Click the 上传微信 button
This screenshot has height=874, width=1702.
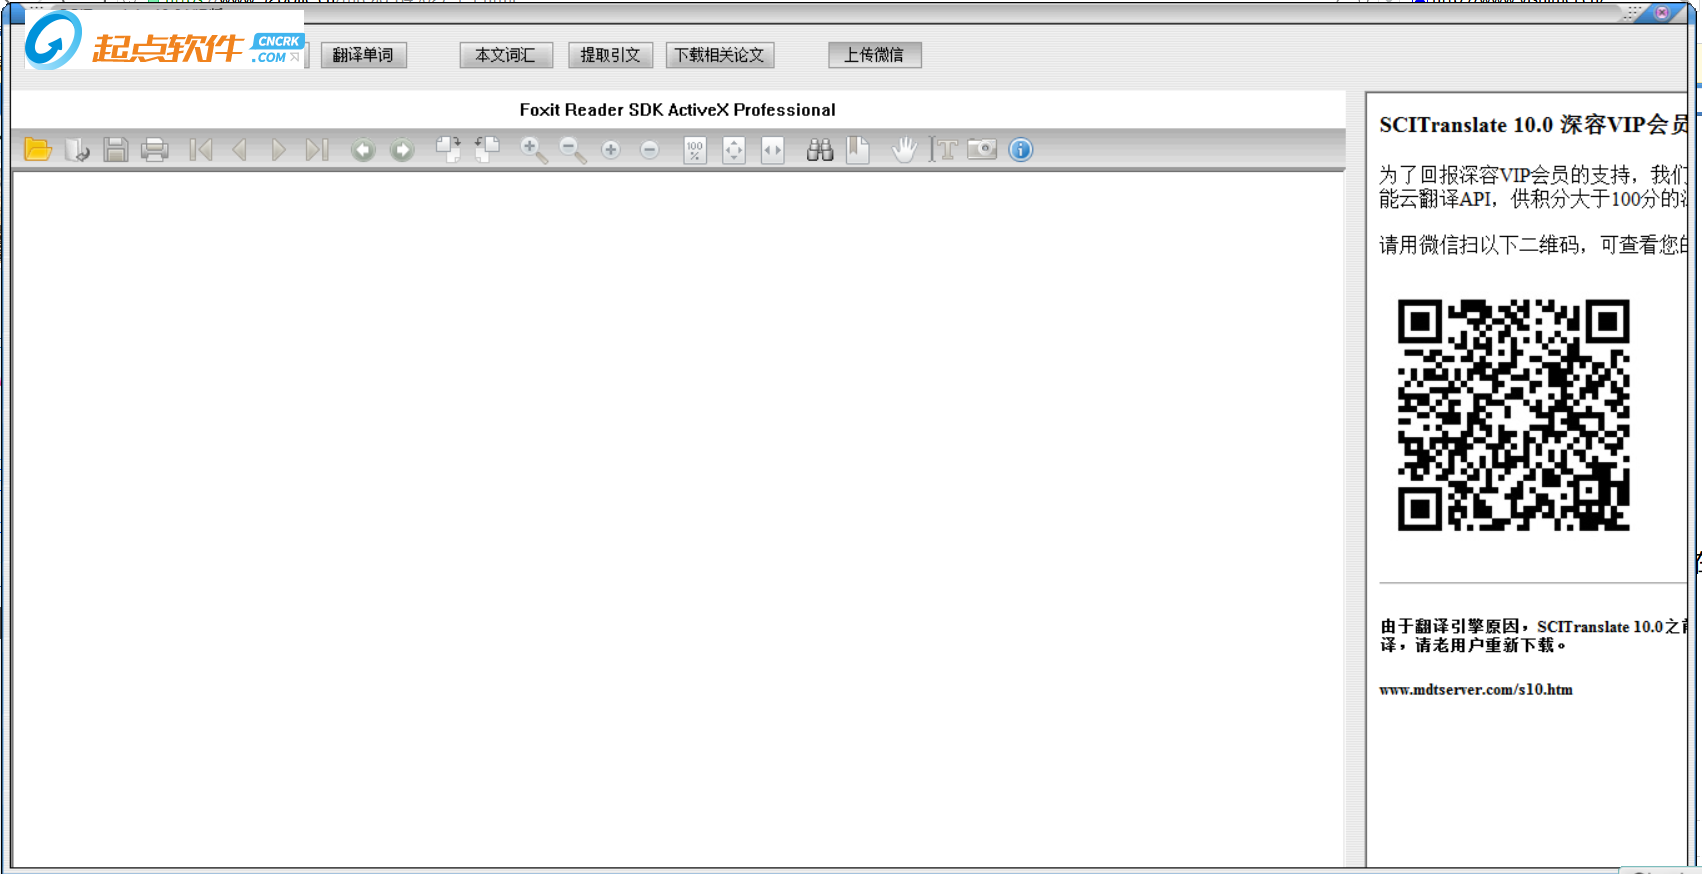(x=874, y=55)
